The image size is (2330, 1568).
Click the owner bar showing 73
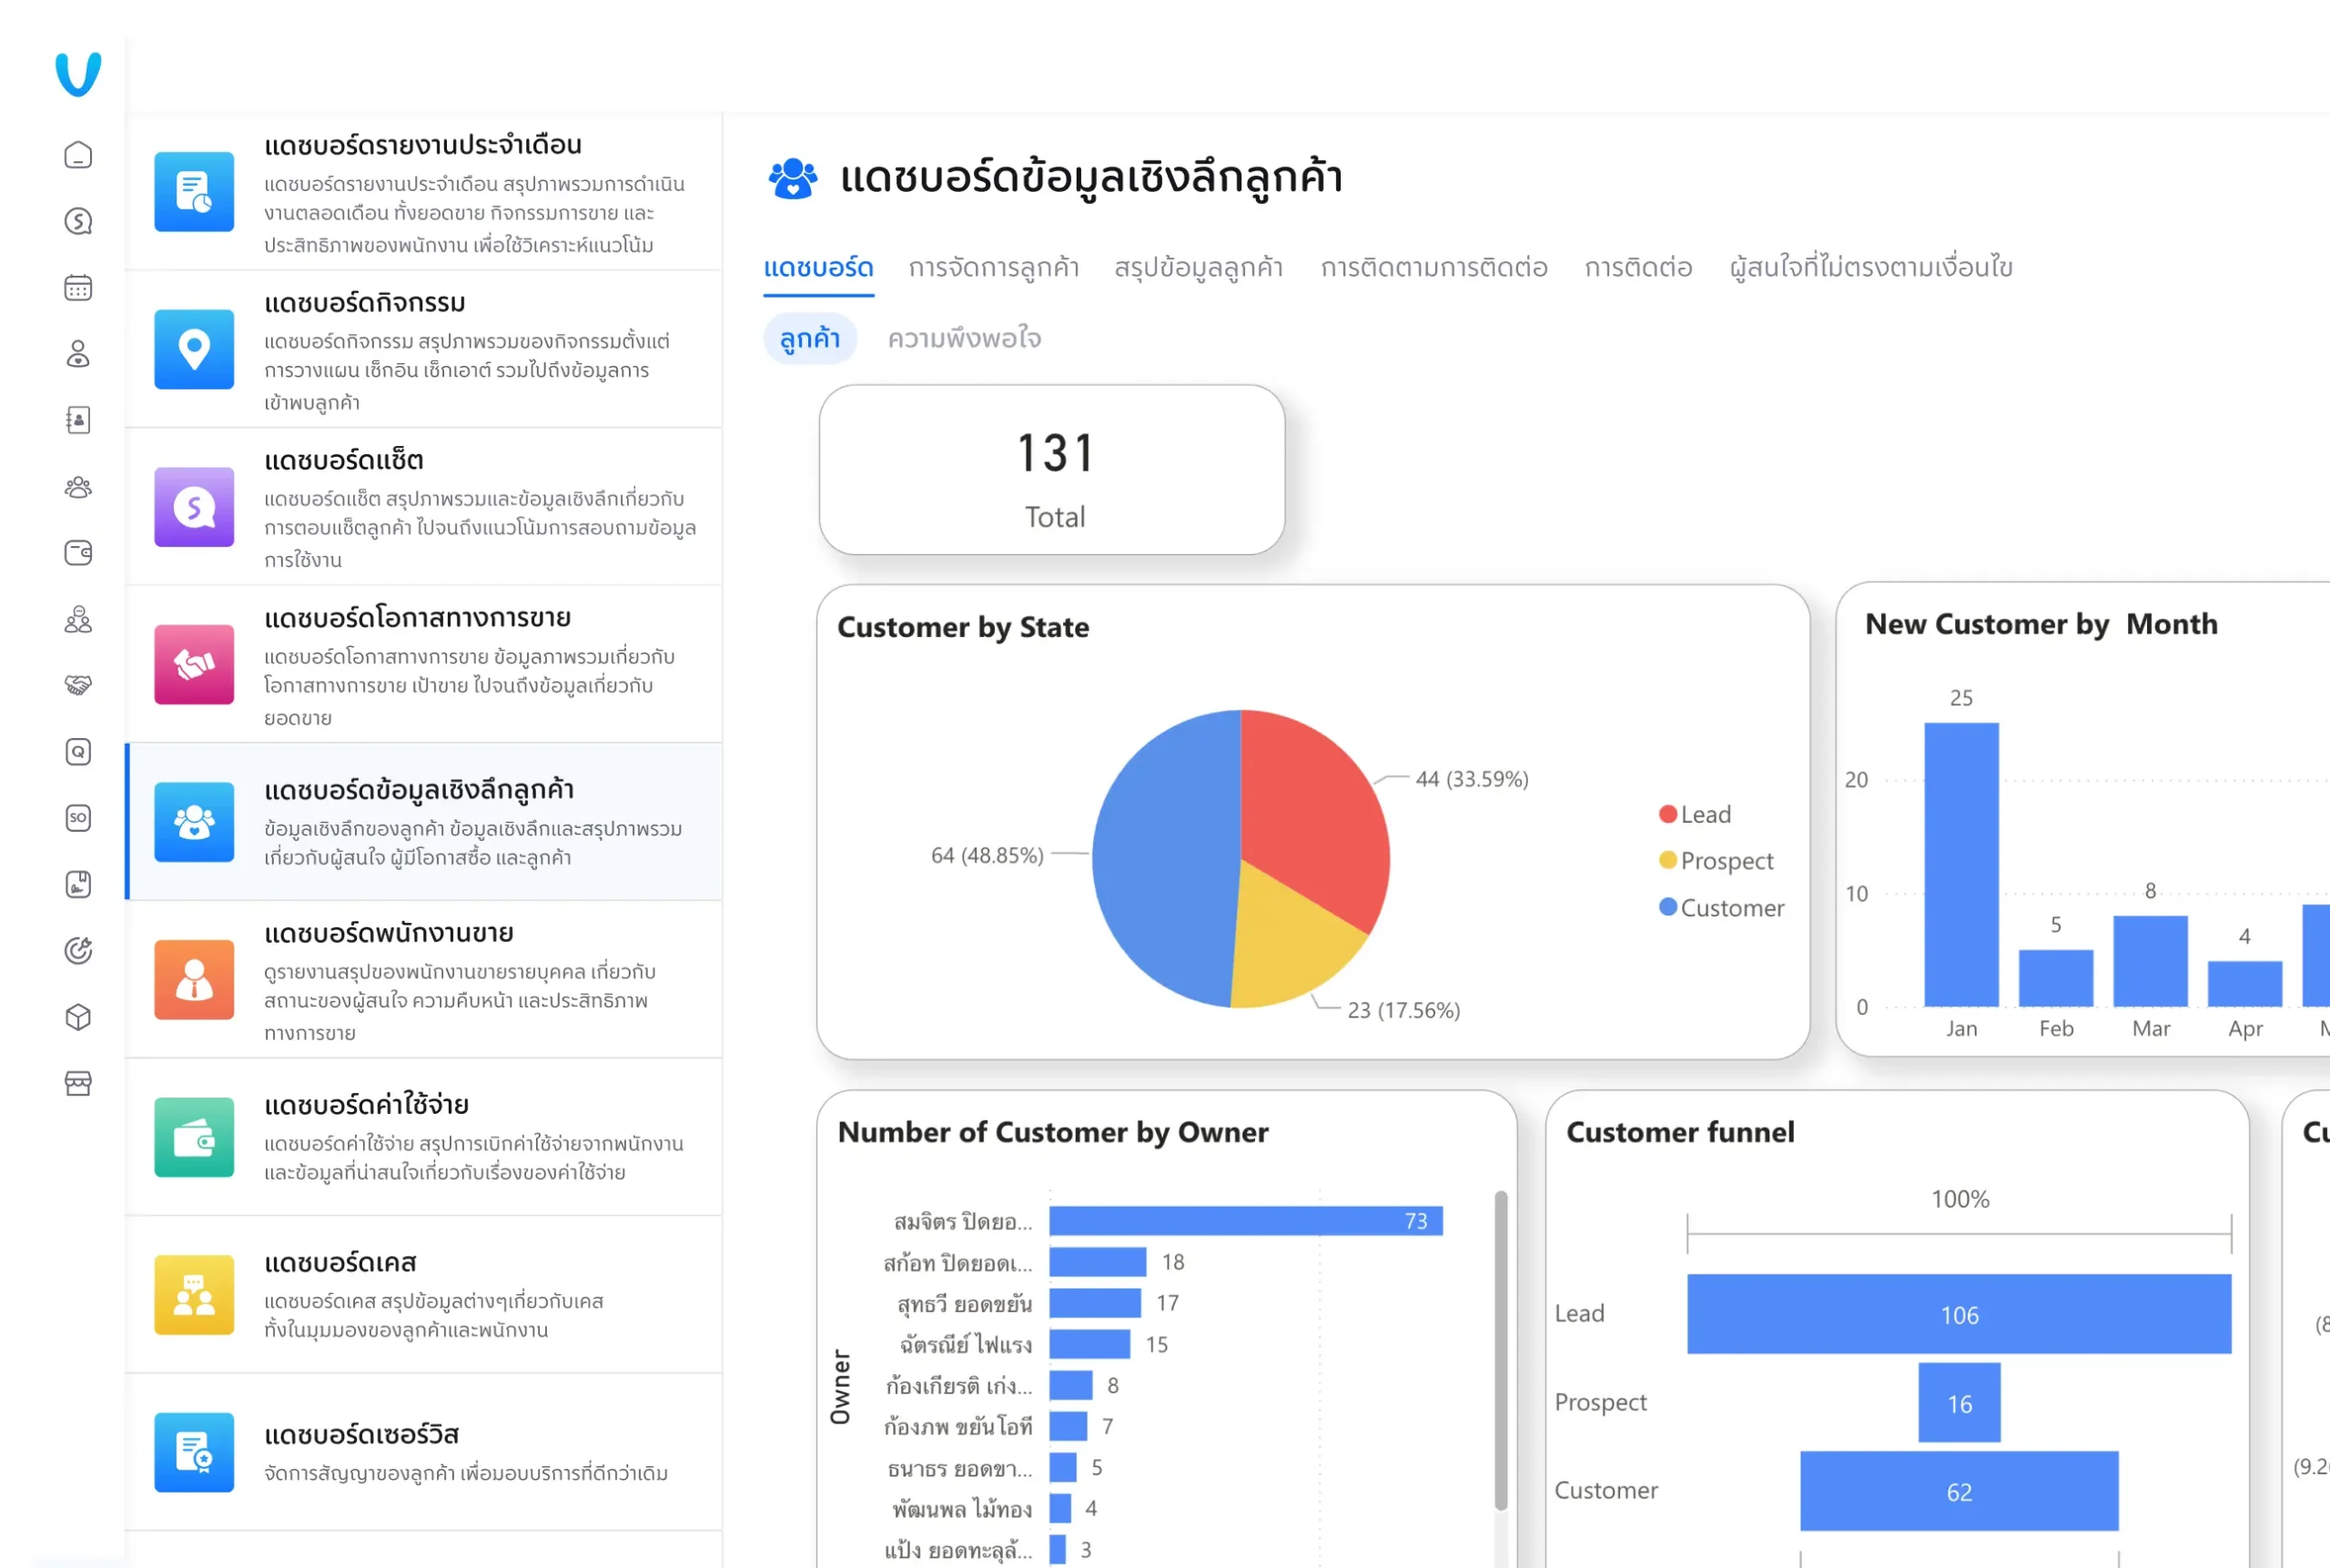tap(1246, 1221)
